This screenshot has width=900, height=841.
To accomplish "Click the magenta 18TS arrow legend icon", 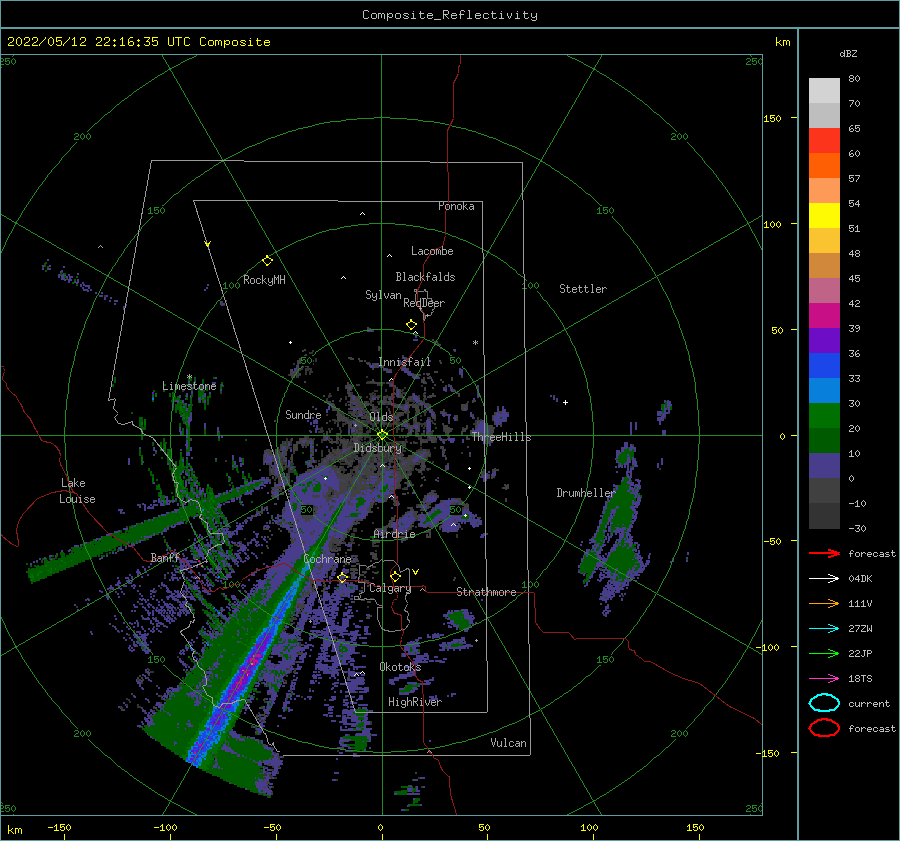I will tap(824, 679).
